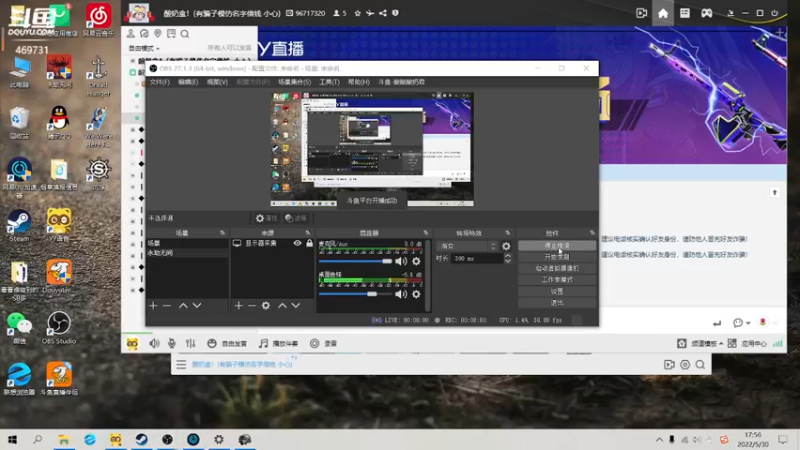Screen dimensions: 800x450
Task: Remove the selected source with minus icon
Action: [x=252, y=306]
